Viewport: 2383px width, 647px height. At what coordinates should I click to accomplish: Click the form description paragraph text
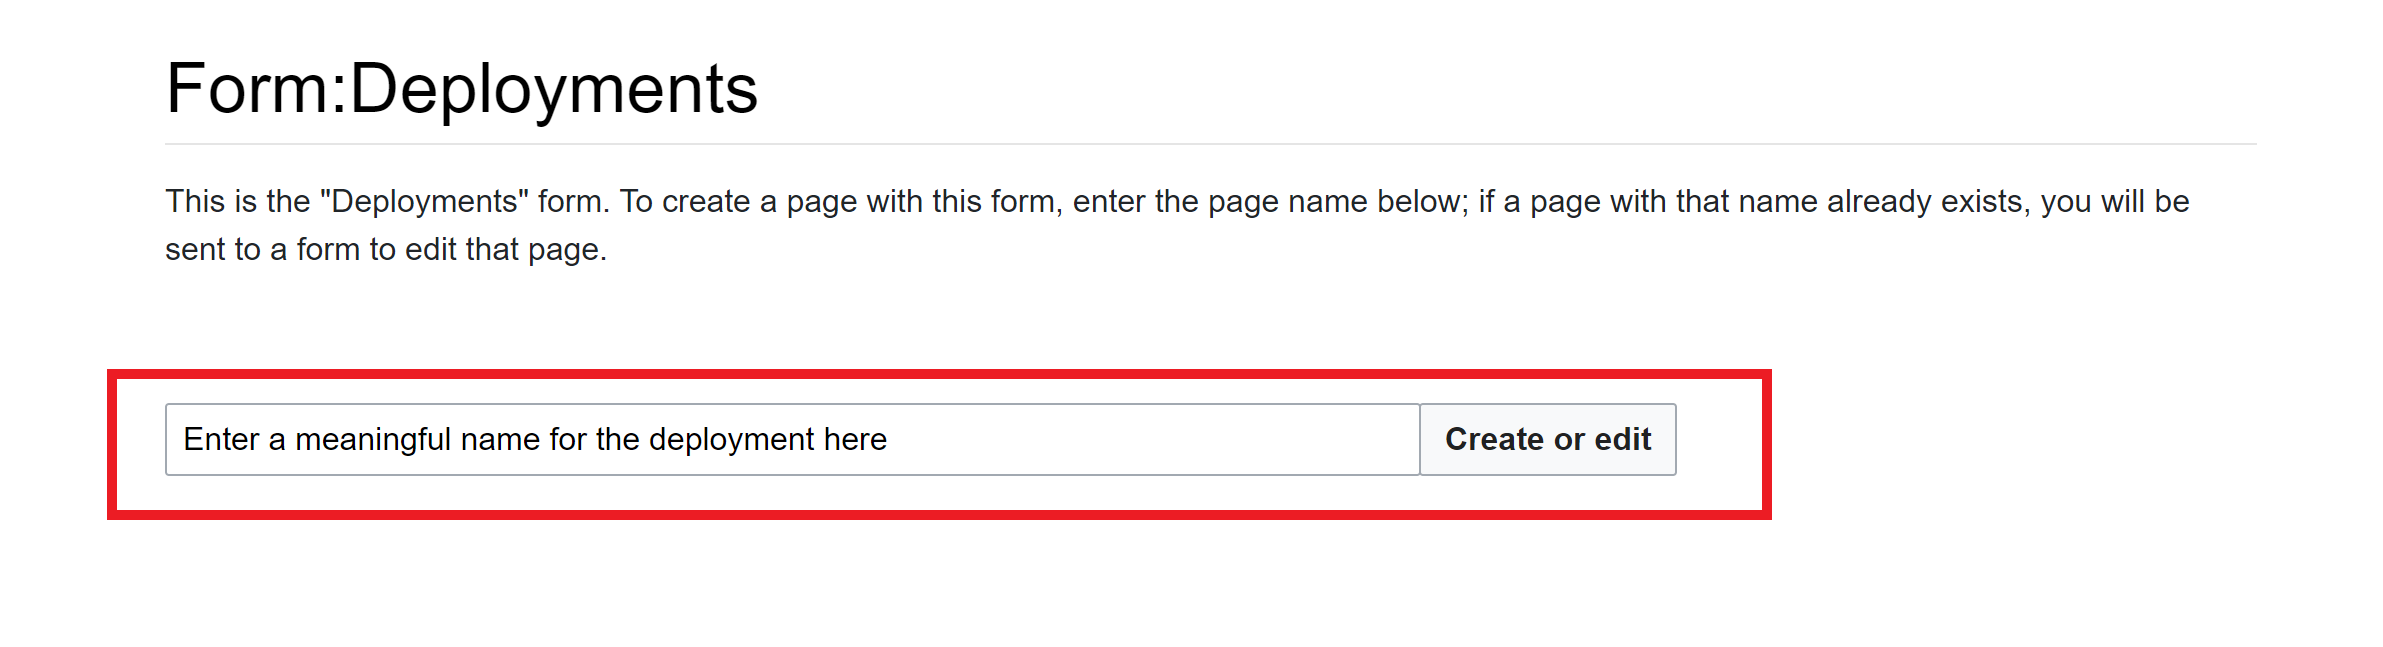[x=1177, y=225]
